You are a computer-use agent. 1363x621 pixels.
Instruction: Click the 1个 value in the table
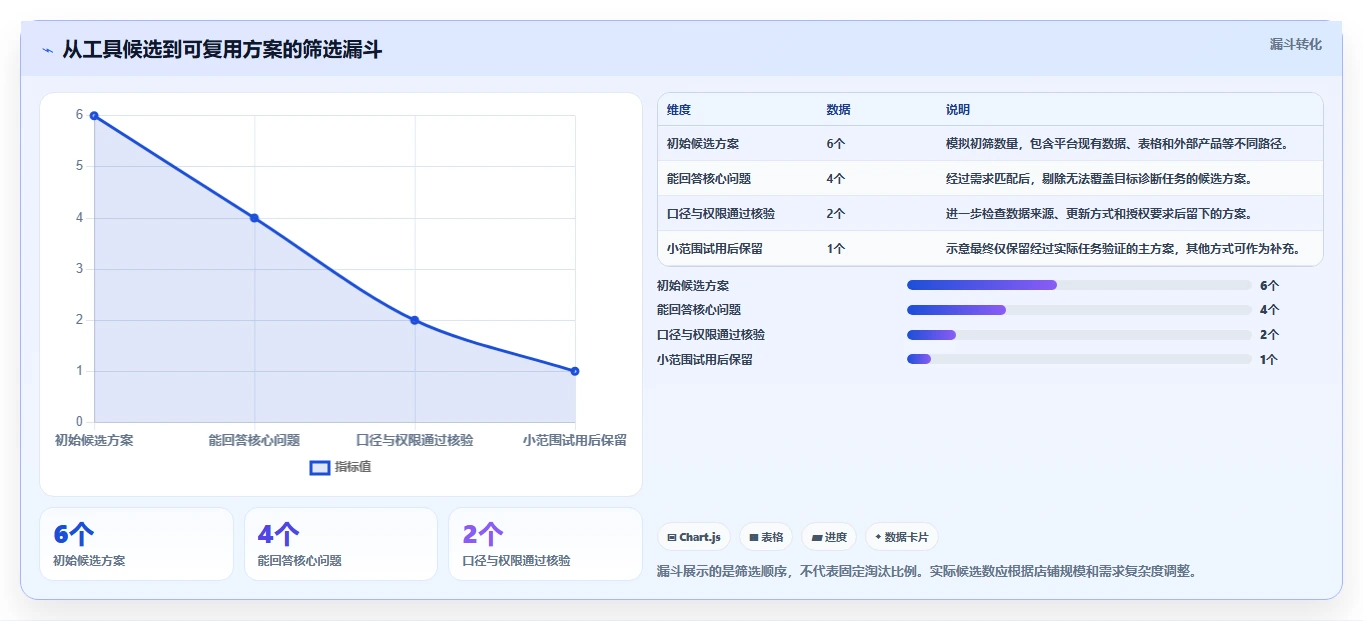(x=836, y=249)
